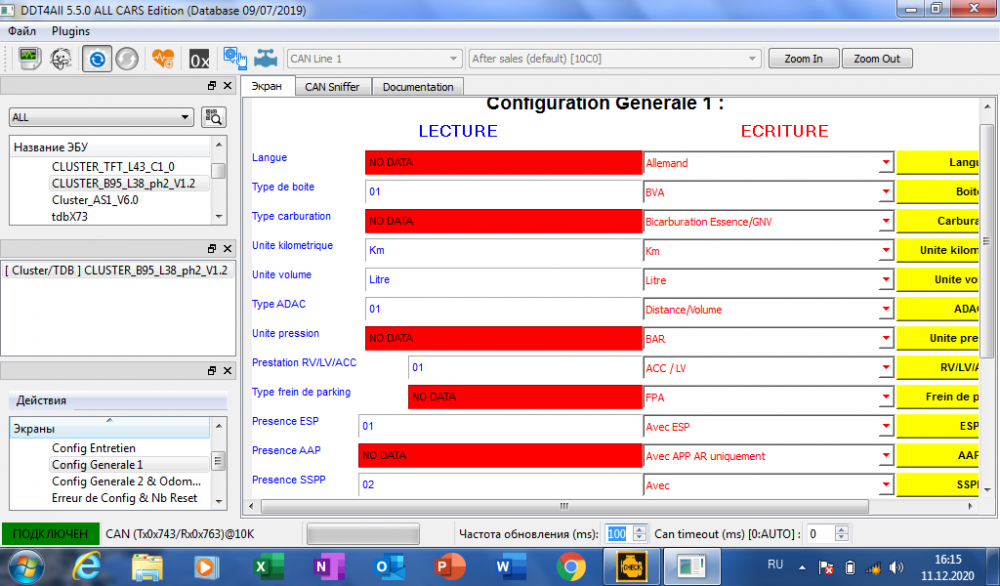The image size is (1000, 586).
Task: Click the yellow Langue write button
Action: (937, 163)
